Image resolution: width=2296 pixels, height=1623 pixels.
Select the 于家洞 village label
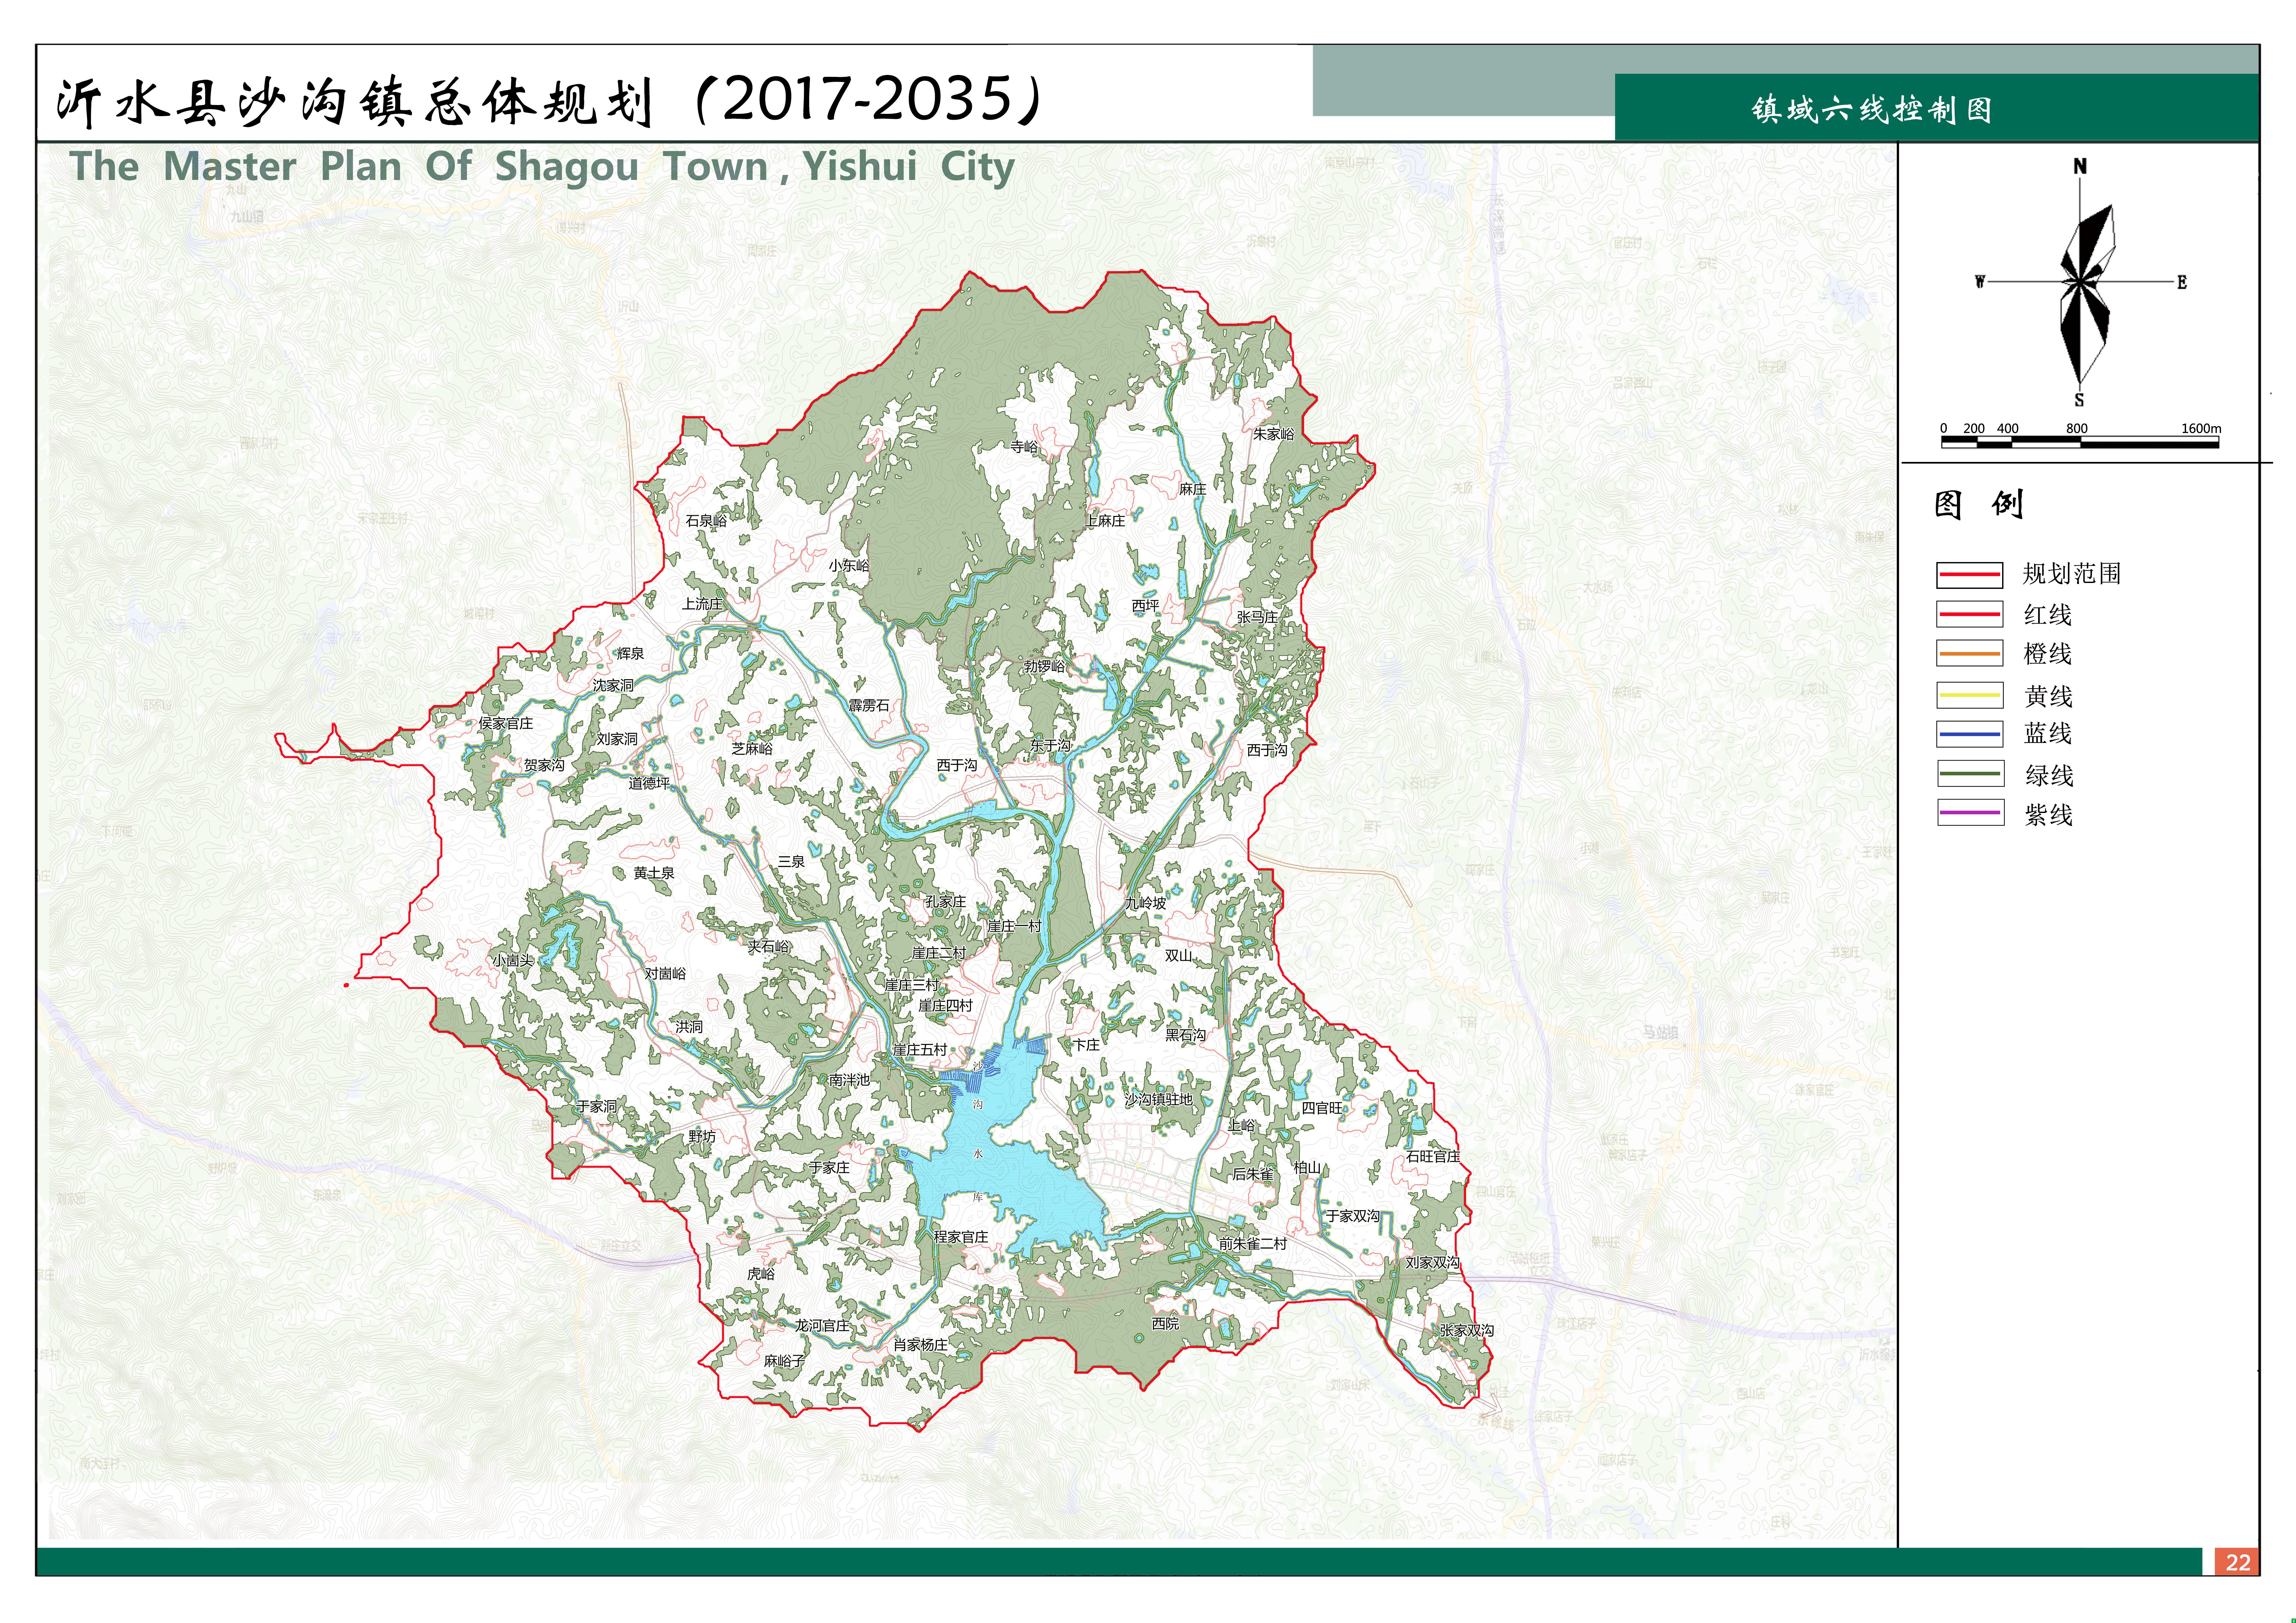pyautogui.click(x=597, y=1107)
